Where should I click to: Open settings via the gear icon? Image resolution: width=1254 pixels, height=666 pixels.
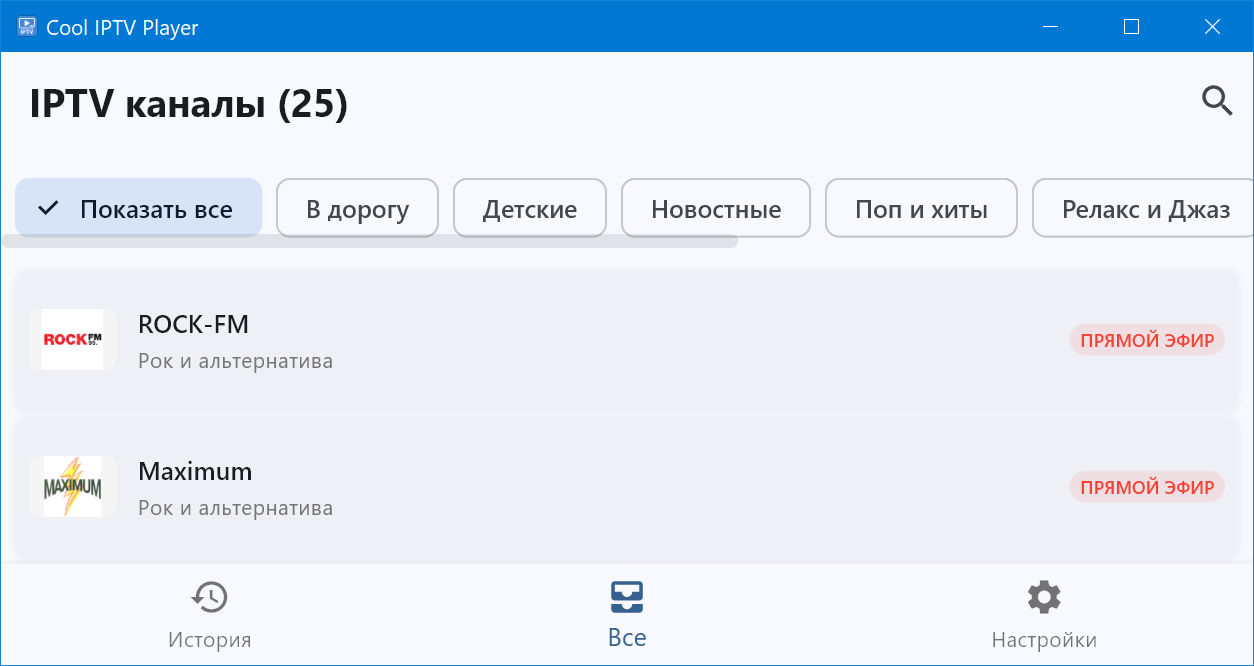[1044, 596]
